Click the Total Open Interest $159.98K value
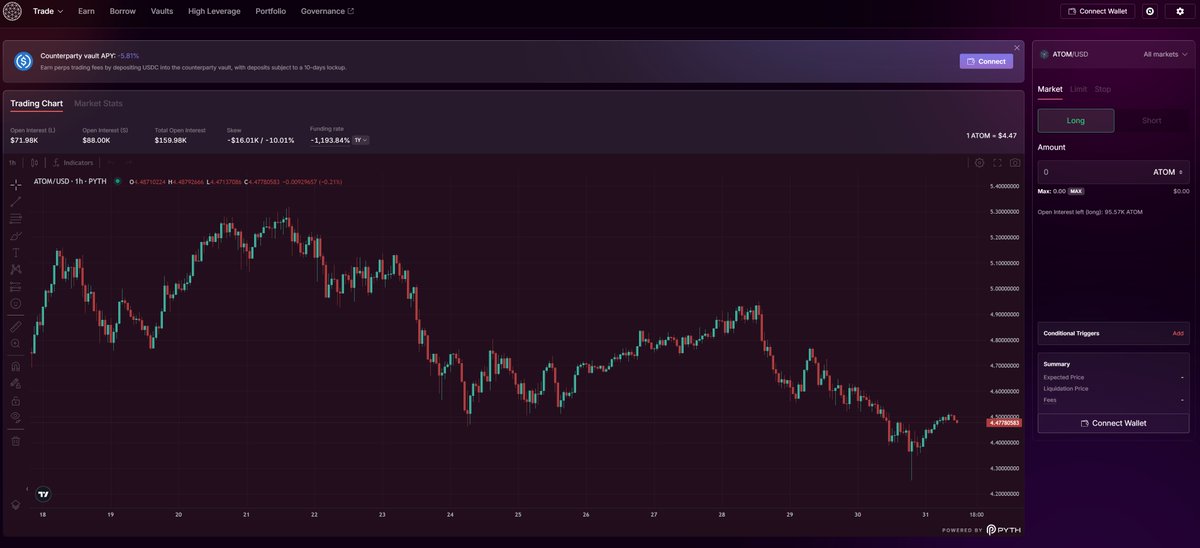The height and width of the screenshot is (548, 1200). point(170,140)
